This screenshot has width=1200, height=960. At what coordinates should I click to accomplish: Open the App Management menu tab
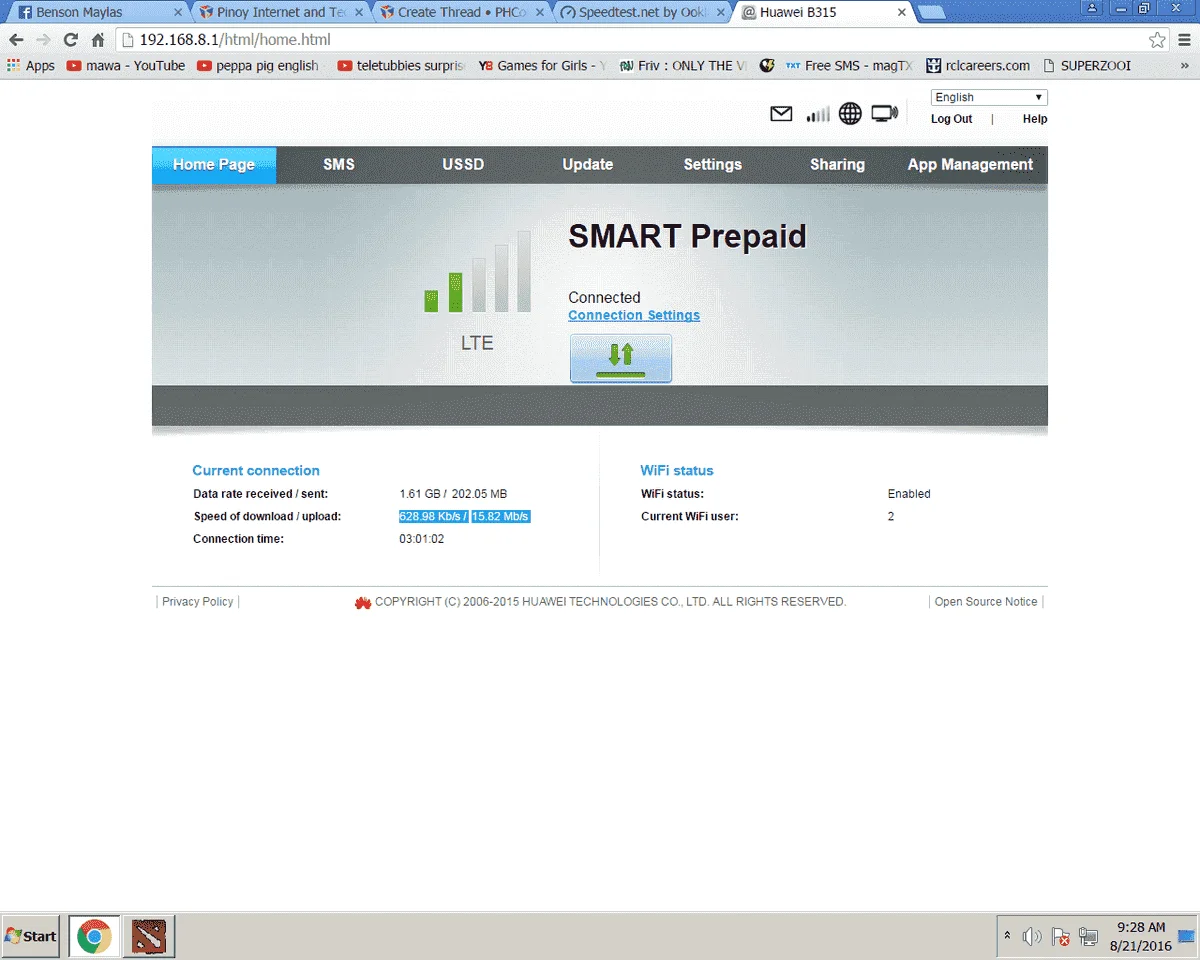tap(970, 165)
